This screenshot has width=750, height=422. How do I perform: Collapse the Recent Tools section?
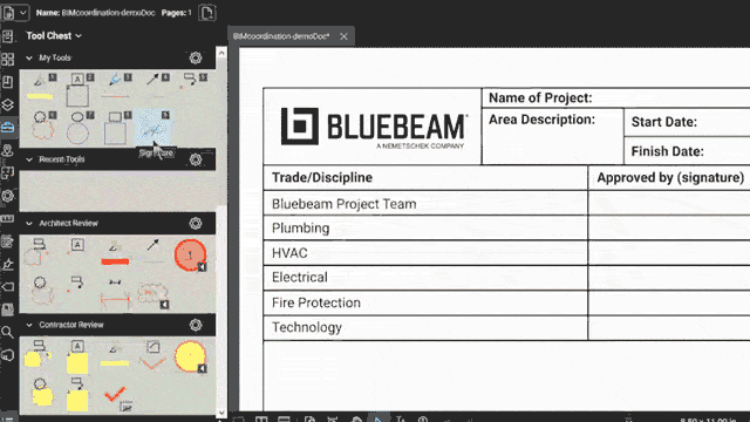click(x=29, y=159)
